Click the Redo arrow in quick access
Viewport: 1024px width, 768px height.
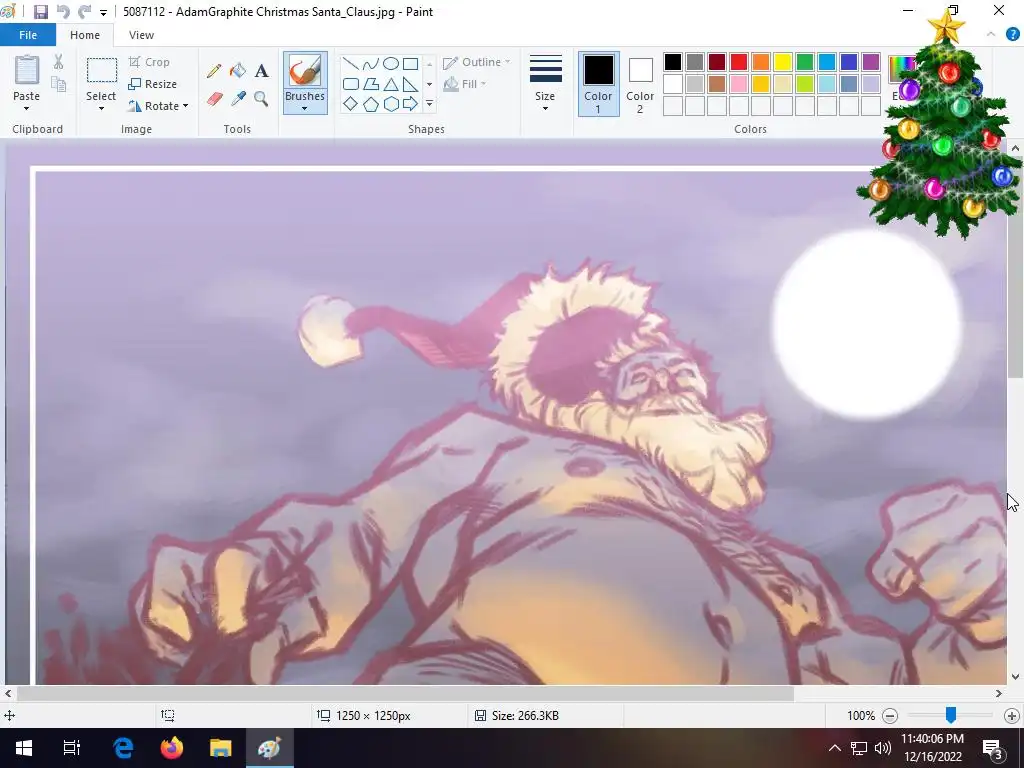click(84, 12)
